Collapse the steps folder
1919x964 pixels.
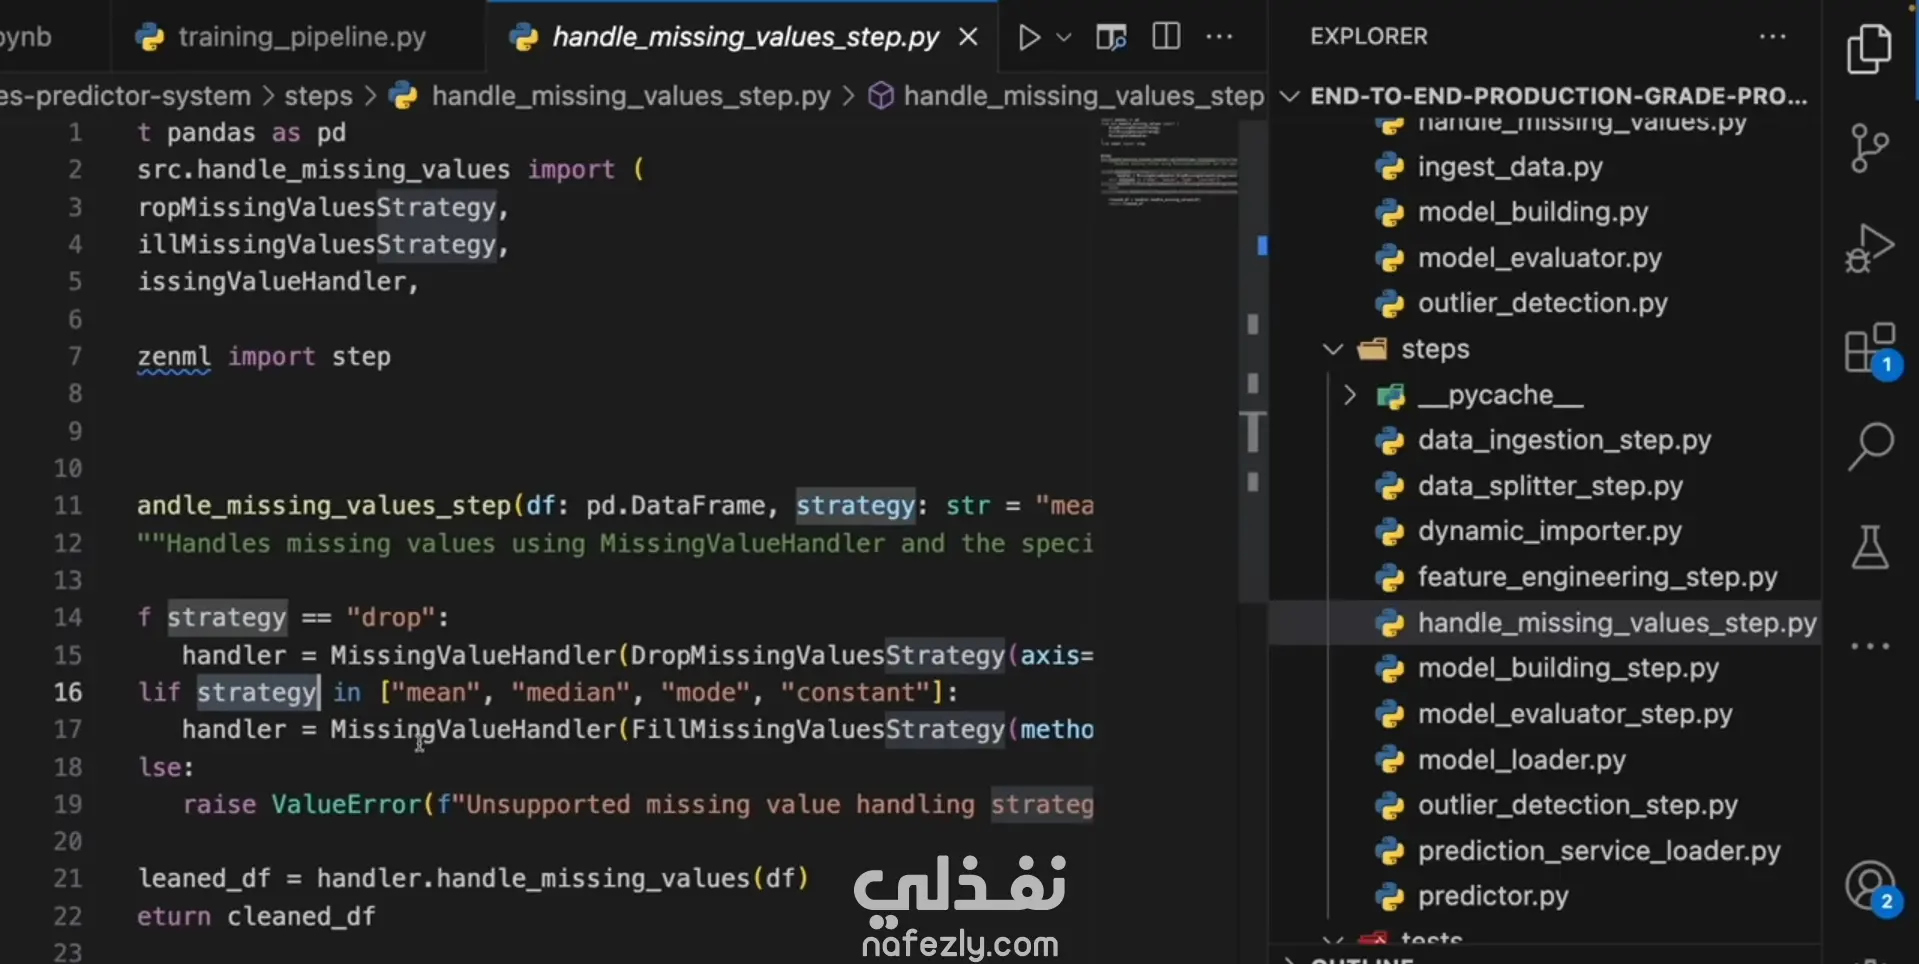point(1332,349)
